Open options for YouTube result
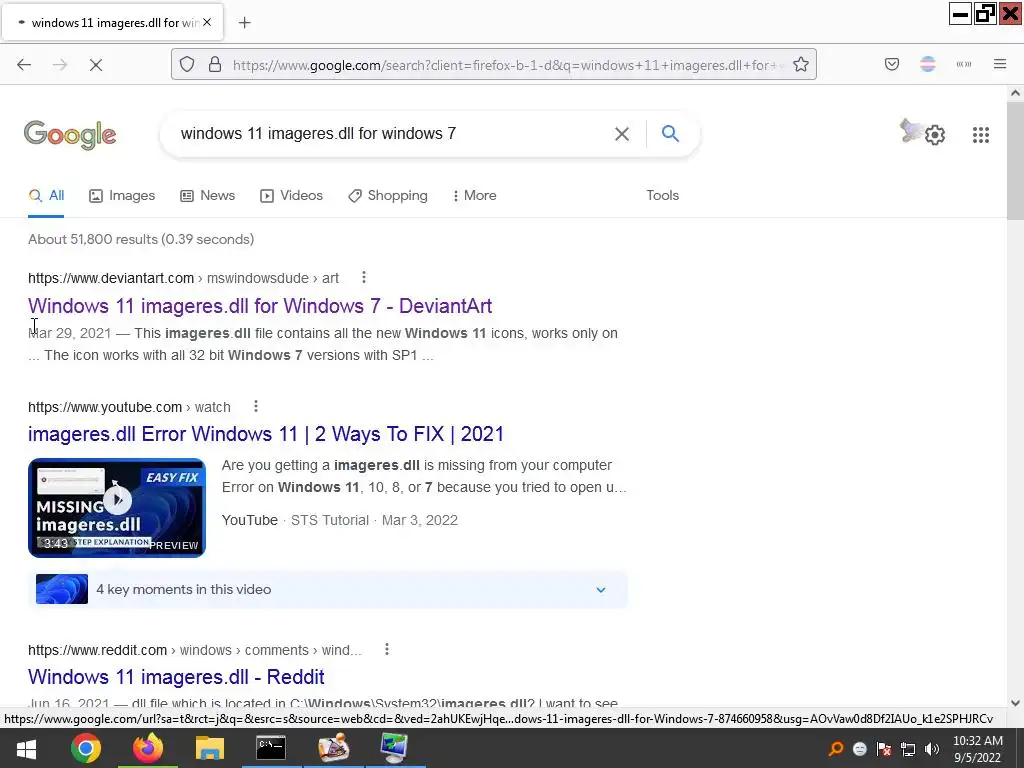The image size is (1024, 768). [256, 406]
